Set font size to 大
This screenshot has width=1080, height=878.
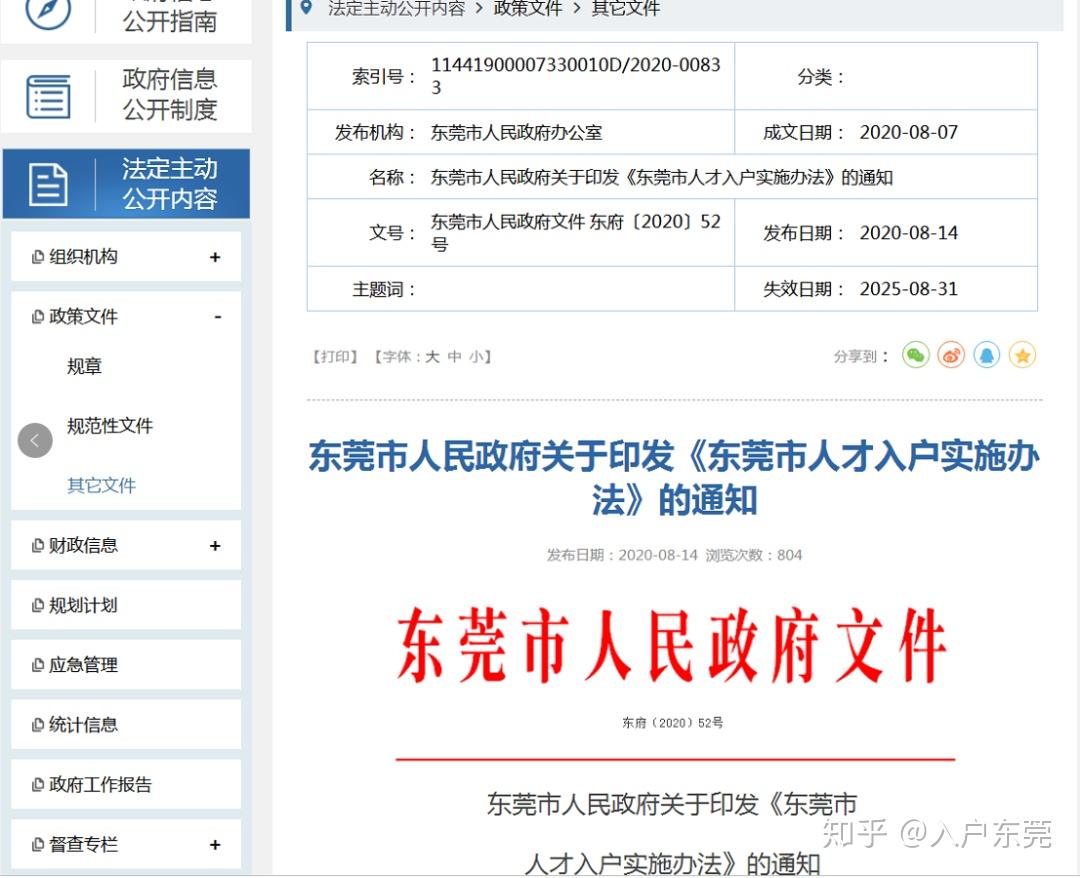pyautogui.click(x=432, y=357)
